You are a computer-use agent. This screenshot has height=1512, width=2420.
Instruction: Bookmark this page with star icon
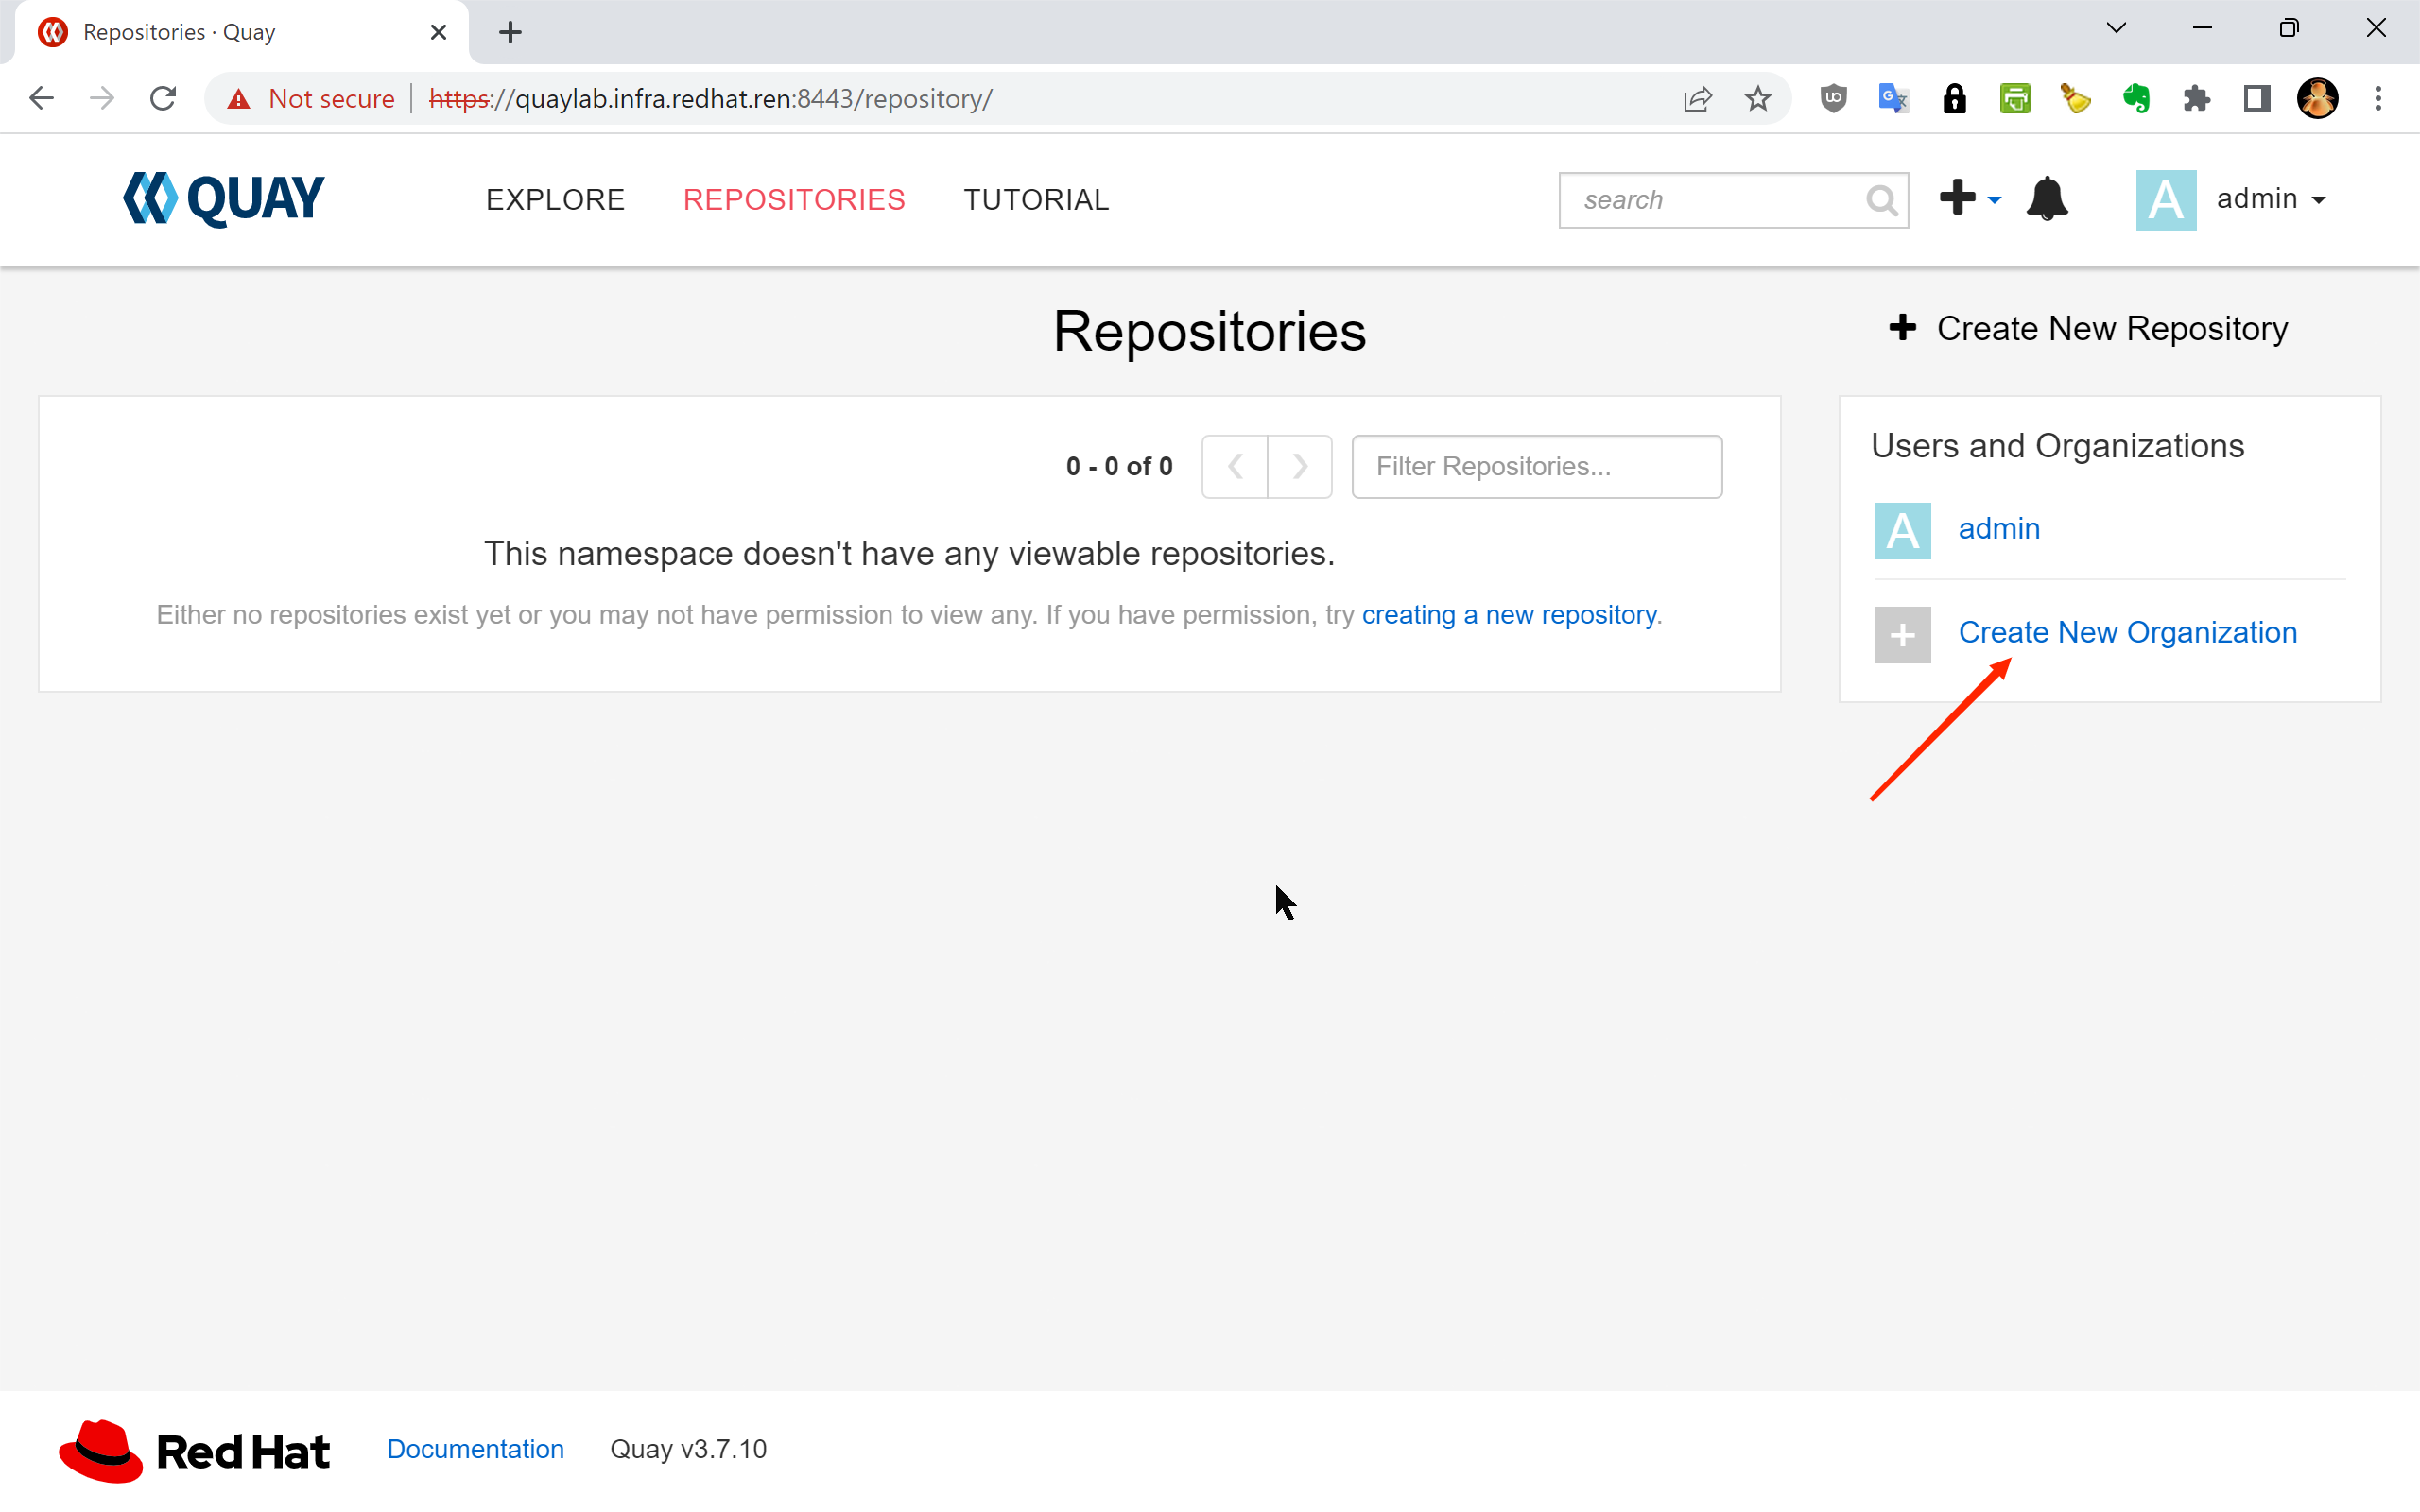pyautogui.click(x=1757, y=99)
